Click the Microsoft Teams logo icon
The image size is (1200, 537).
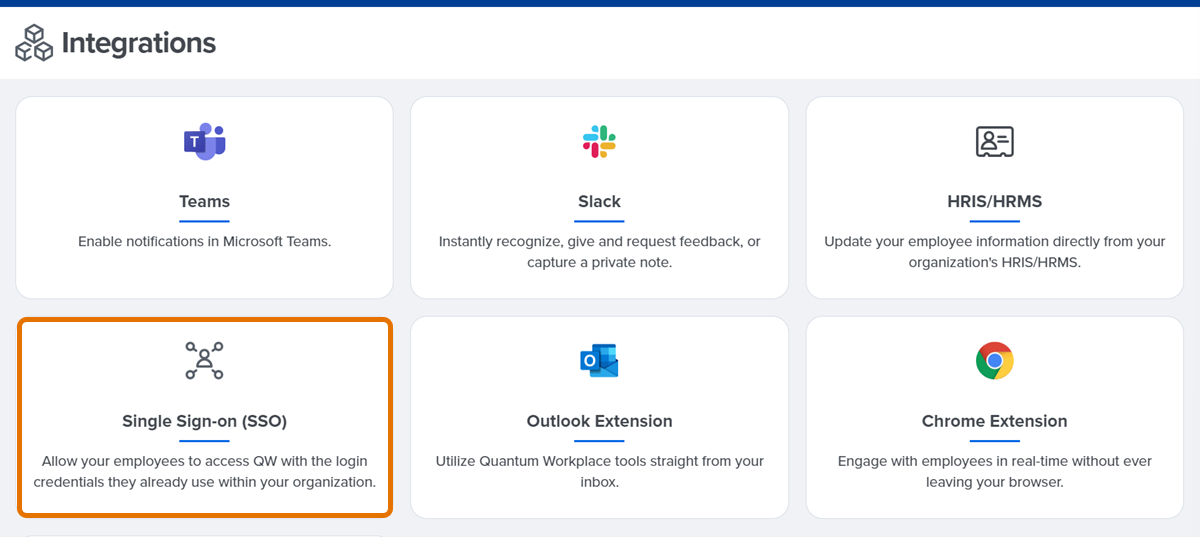(204, 142)
